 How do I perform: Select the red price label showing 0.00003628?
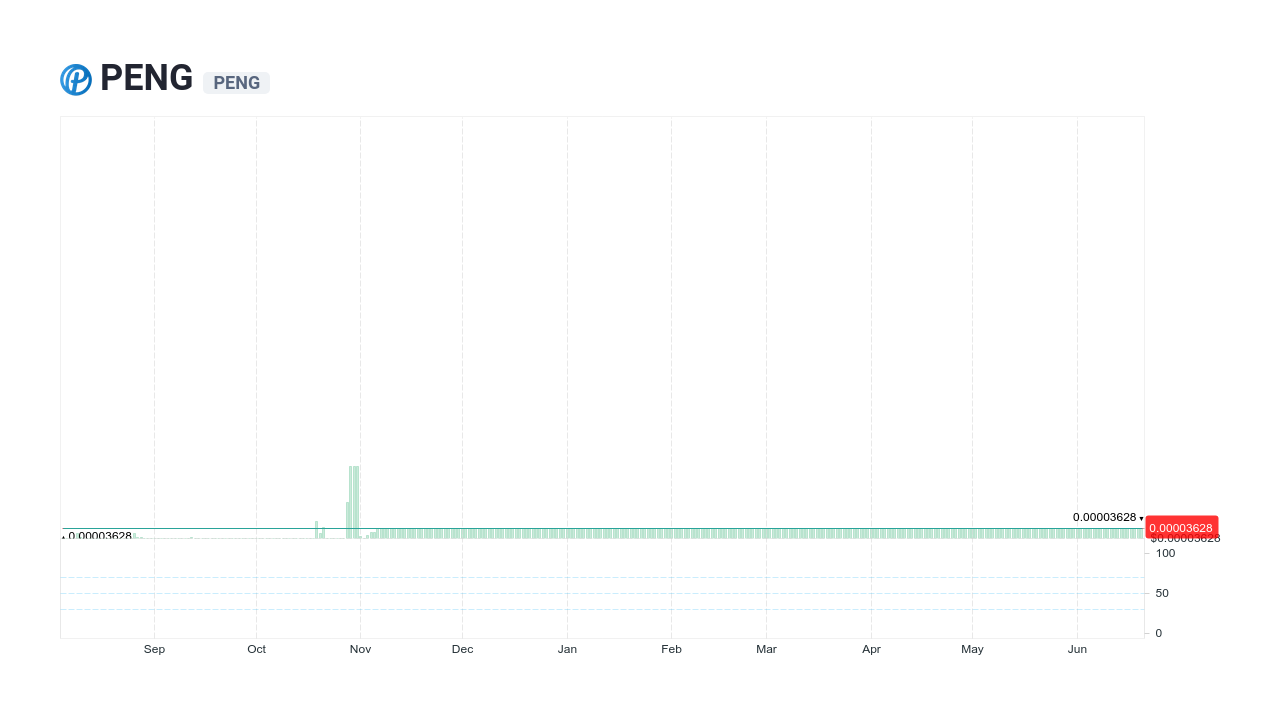[1182, 527]
